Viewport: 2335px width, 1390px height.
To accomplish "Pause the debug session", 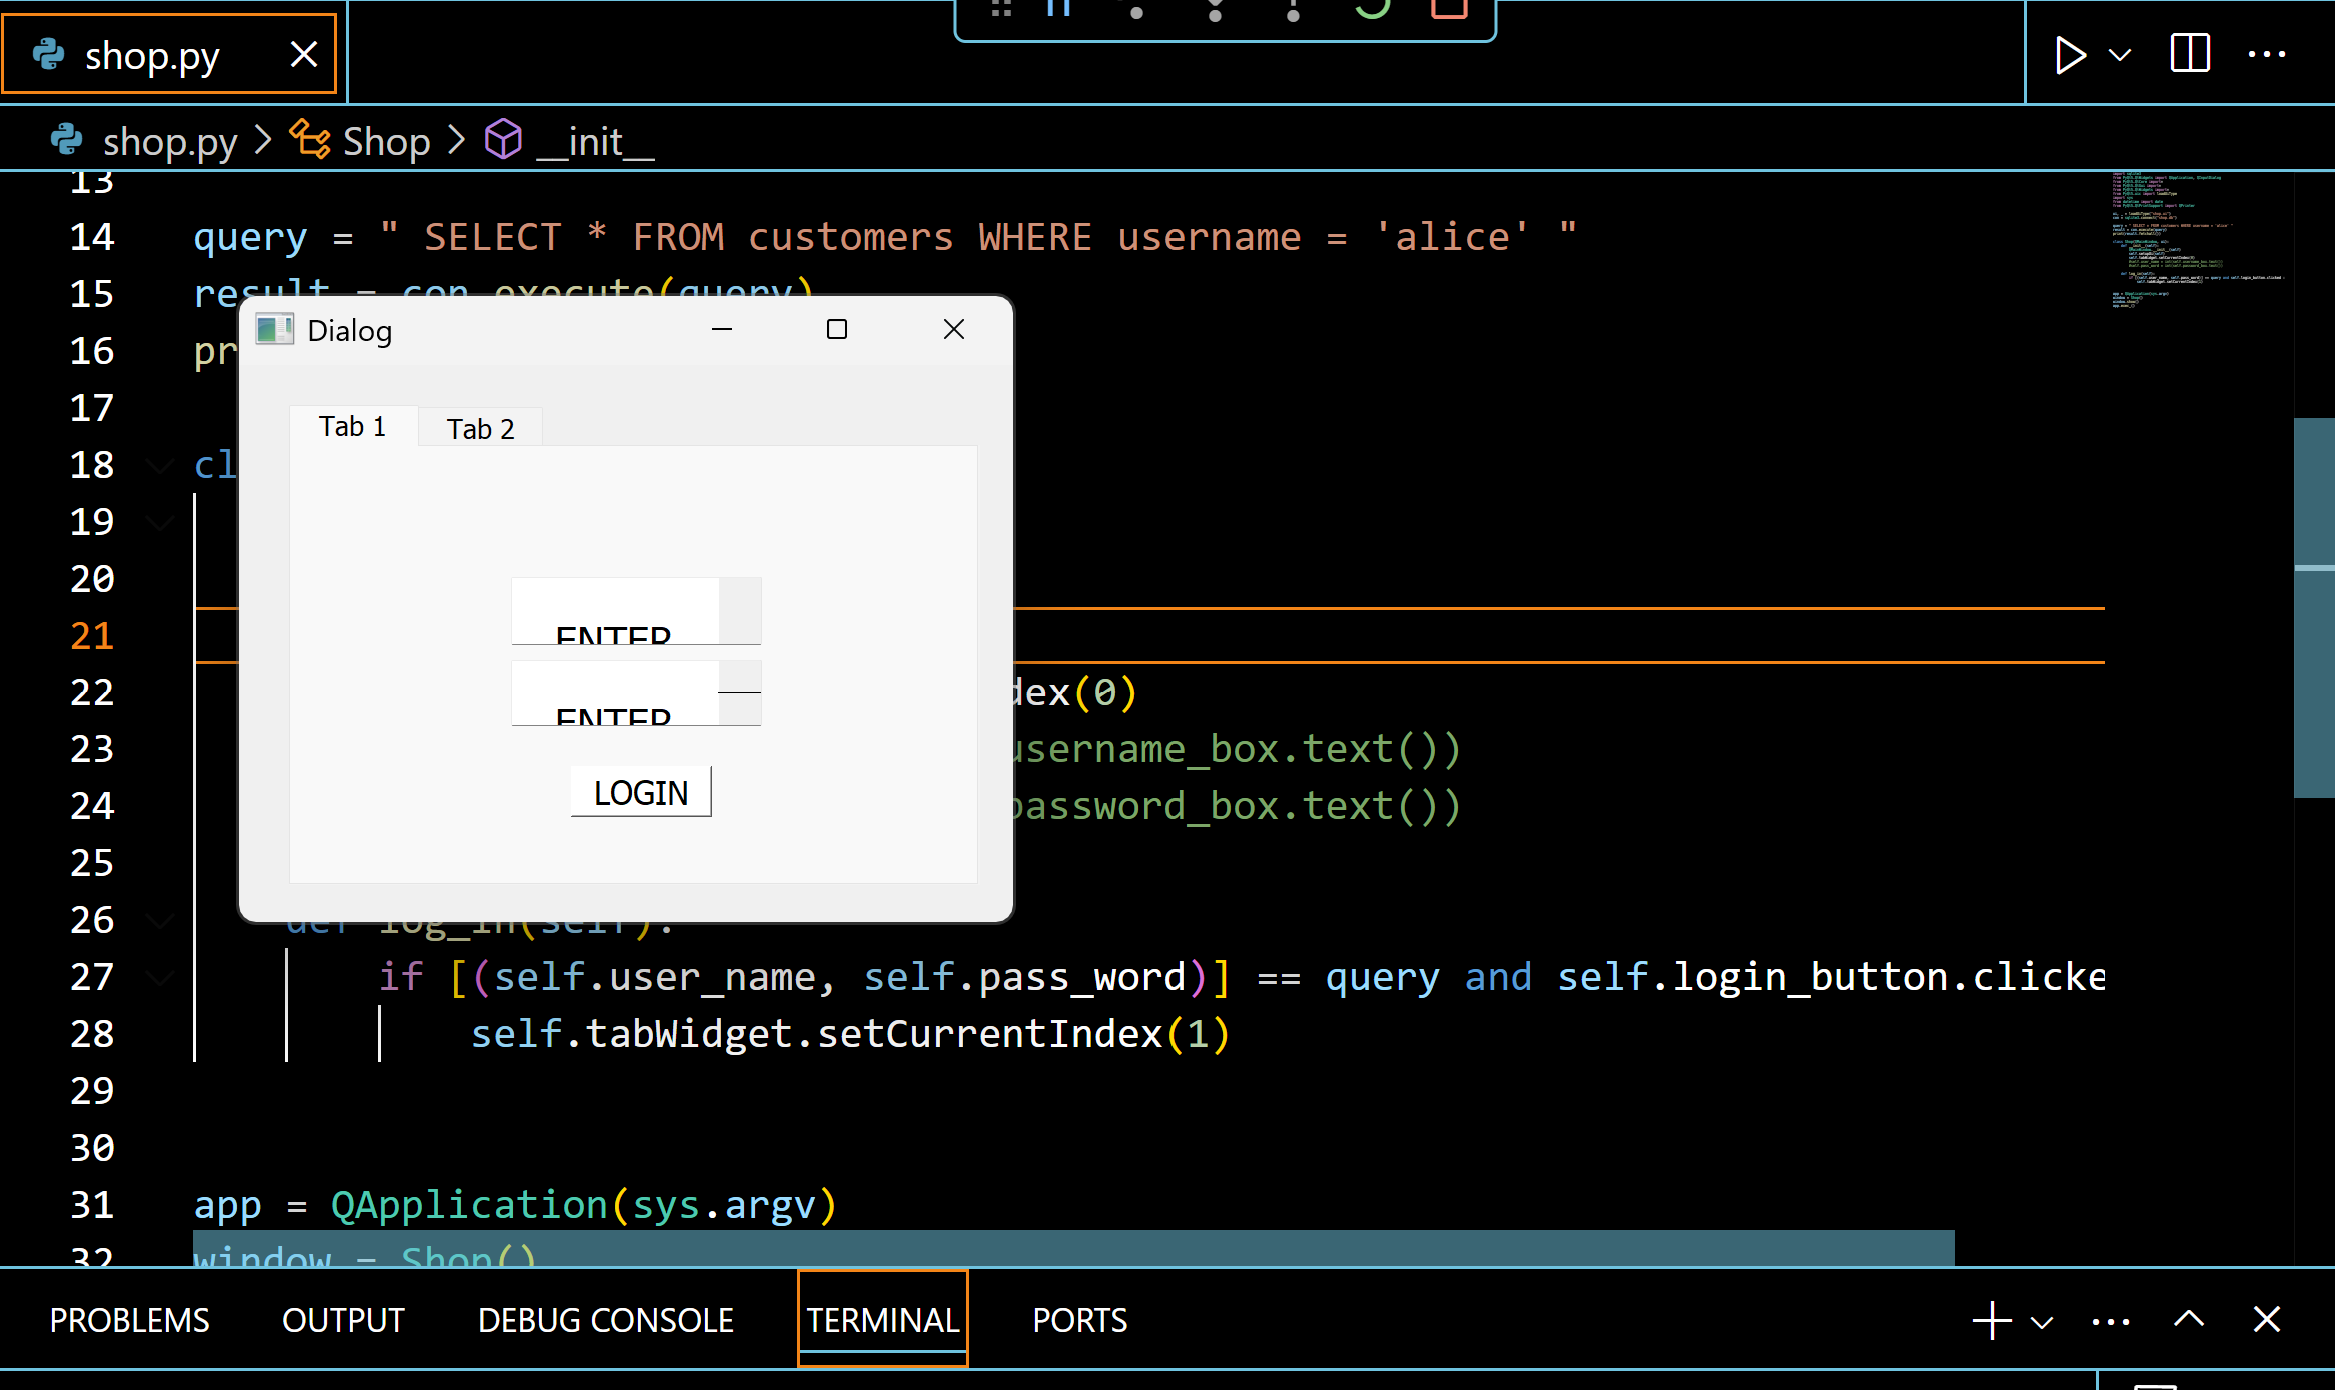I will coord(1059,8).
